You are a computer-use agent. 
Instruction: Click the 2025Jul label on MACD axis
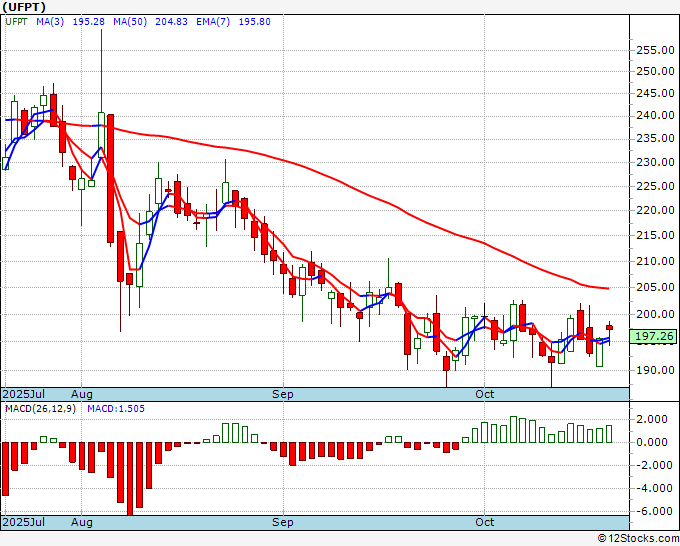(x=24, y=522)
